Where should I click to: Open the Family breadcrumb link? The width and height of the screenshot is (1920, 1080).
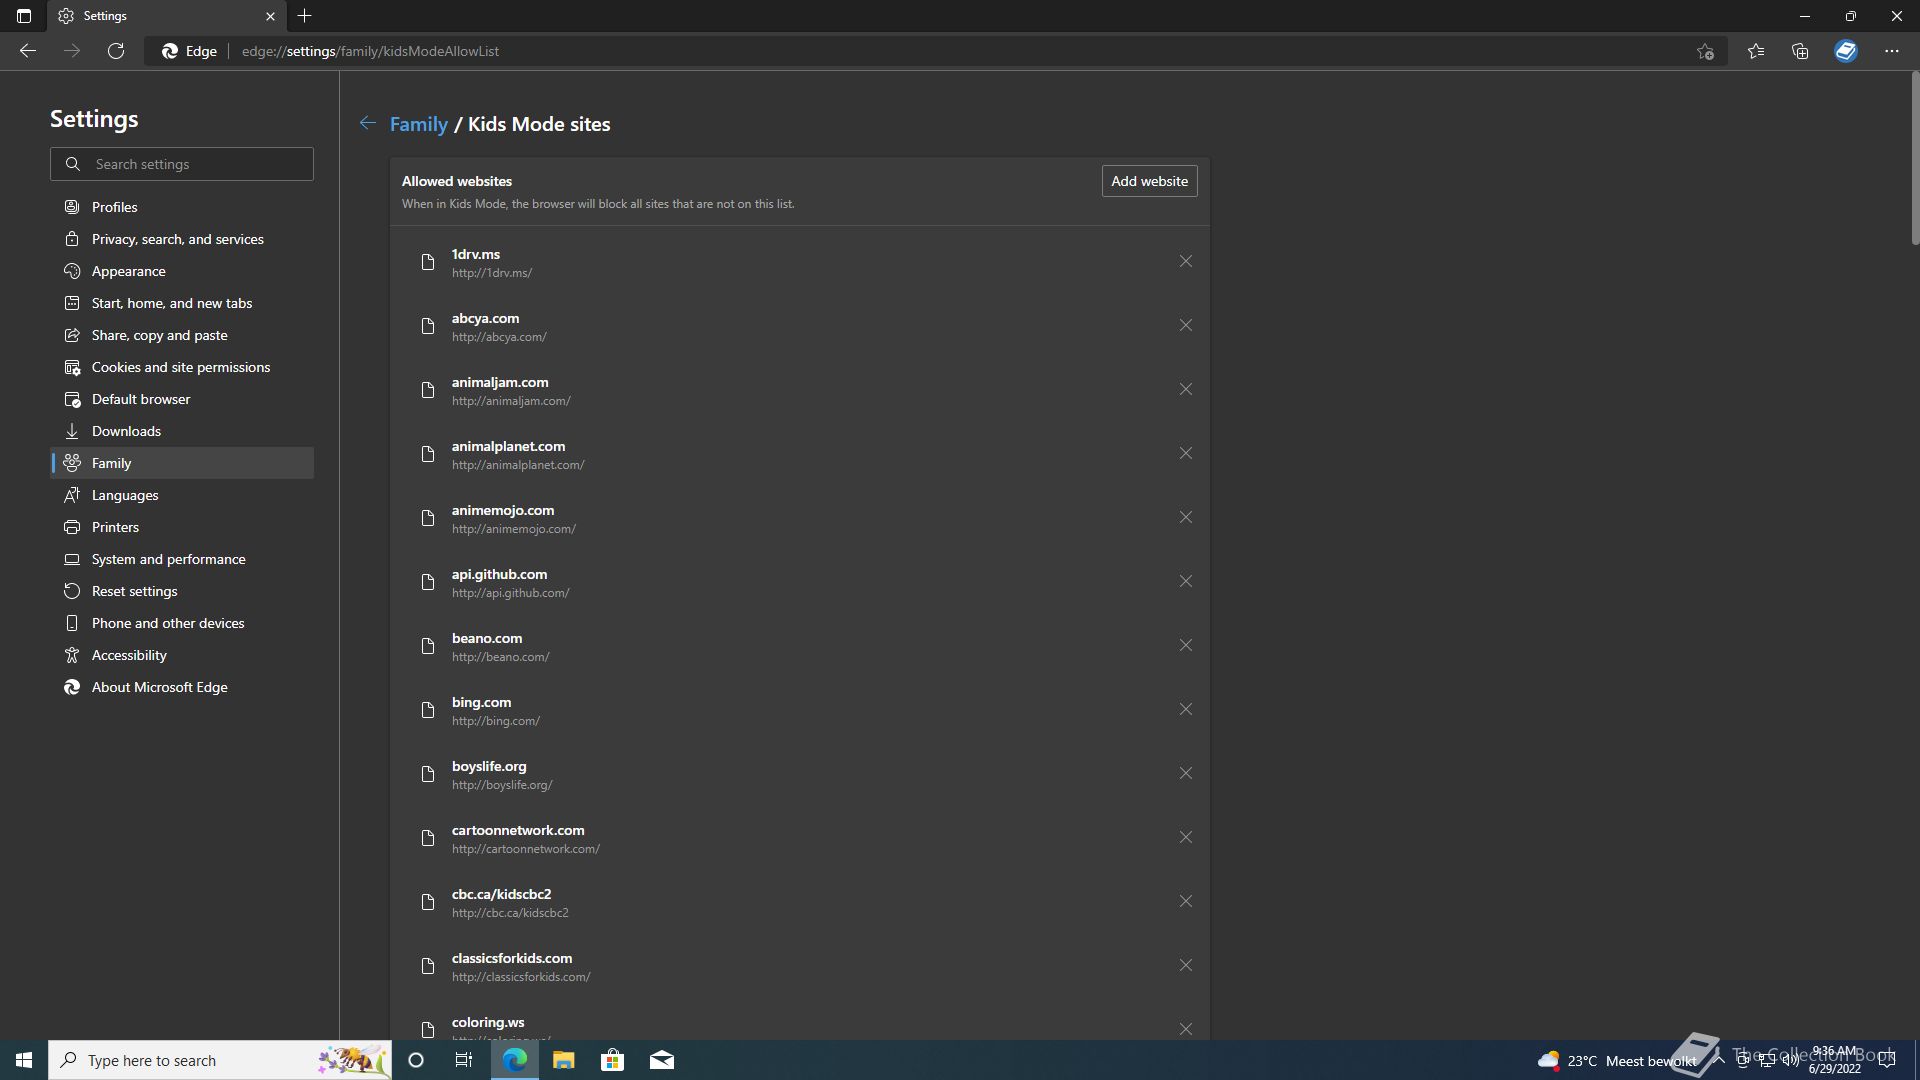tap(418, 124)
